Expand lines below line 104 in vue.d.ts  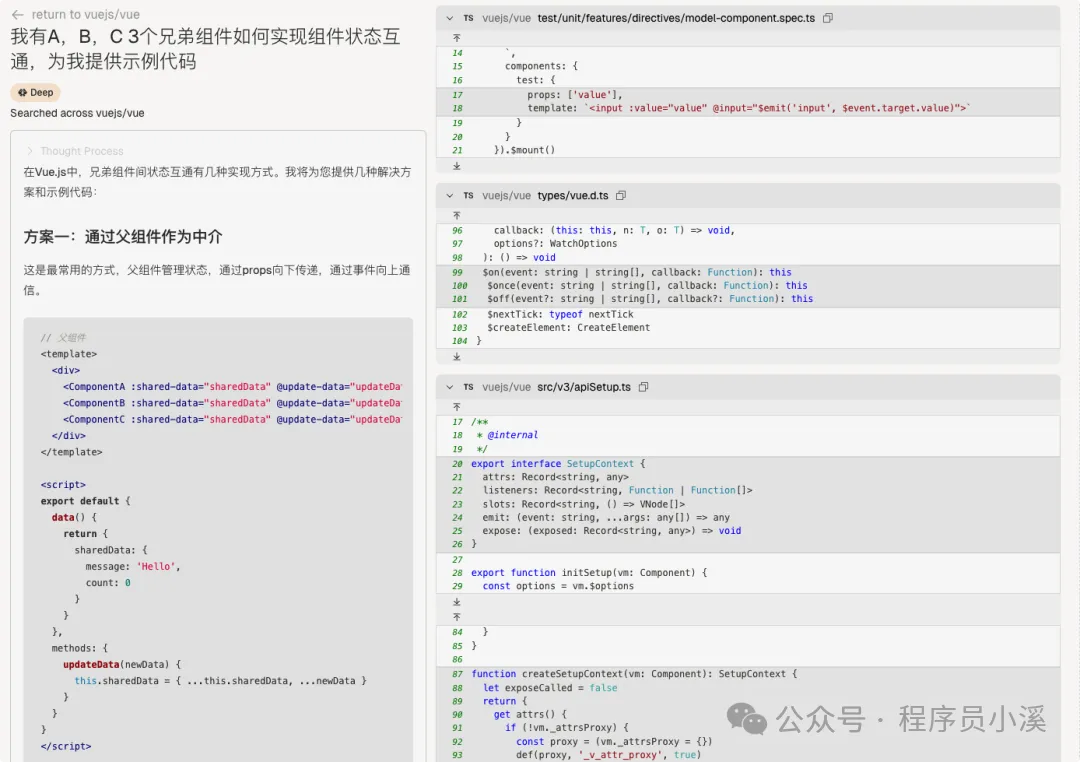[x=457, y=357]
